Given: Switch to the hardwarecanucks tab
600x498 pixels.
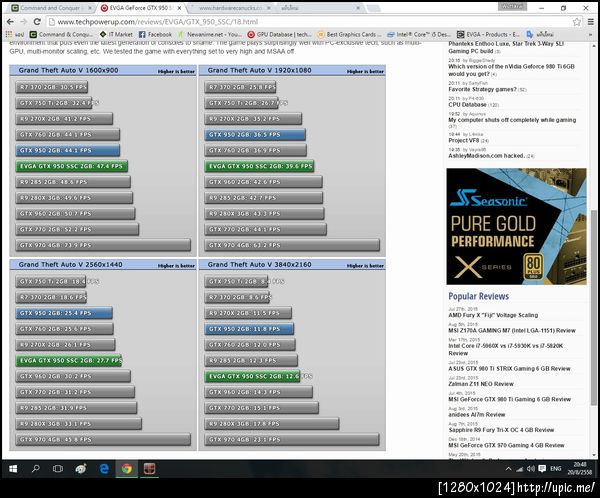Looking at the screenshot, I should pos(230,8).
